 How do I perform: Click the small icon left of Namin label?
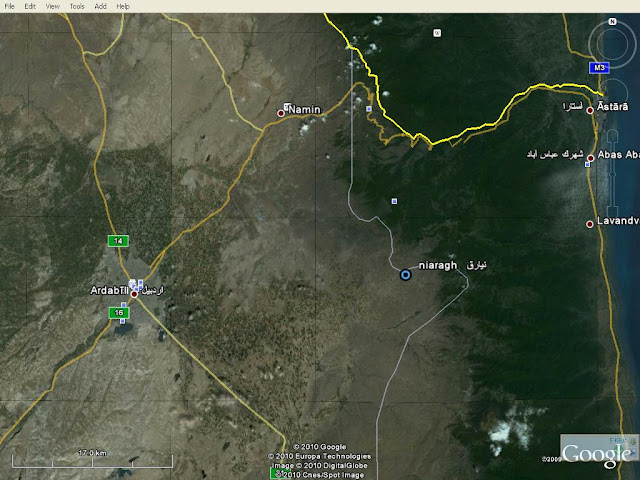click(x=287, y=106)
